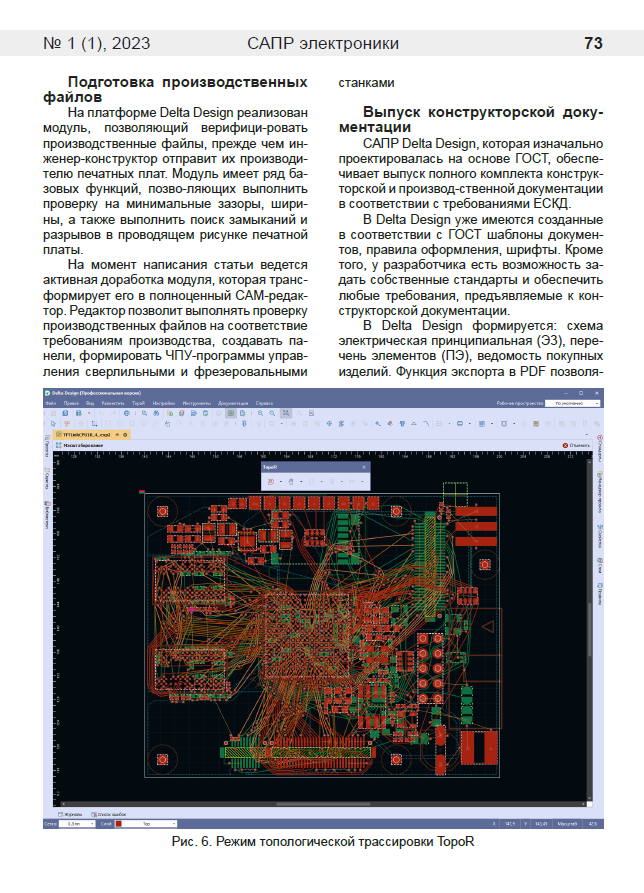
Task: Open the Проекты left side tab
Action: (x=47, y=446)
